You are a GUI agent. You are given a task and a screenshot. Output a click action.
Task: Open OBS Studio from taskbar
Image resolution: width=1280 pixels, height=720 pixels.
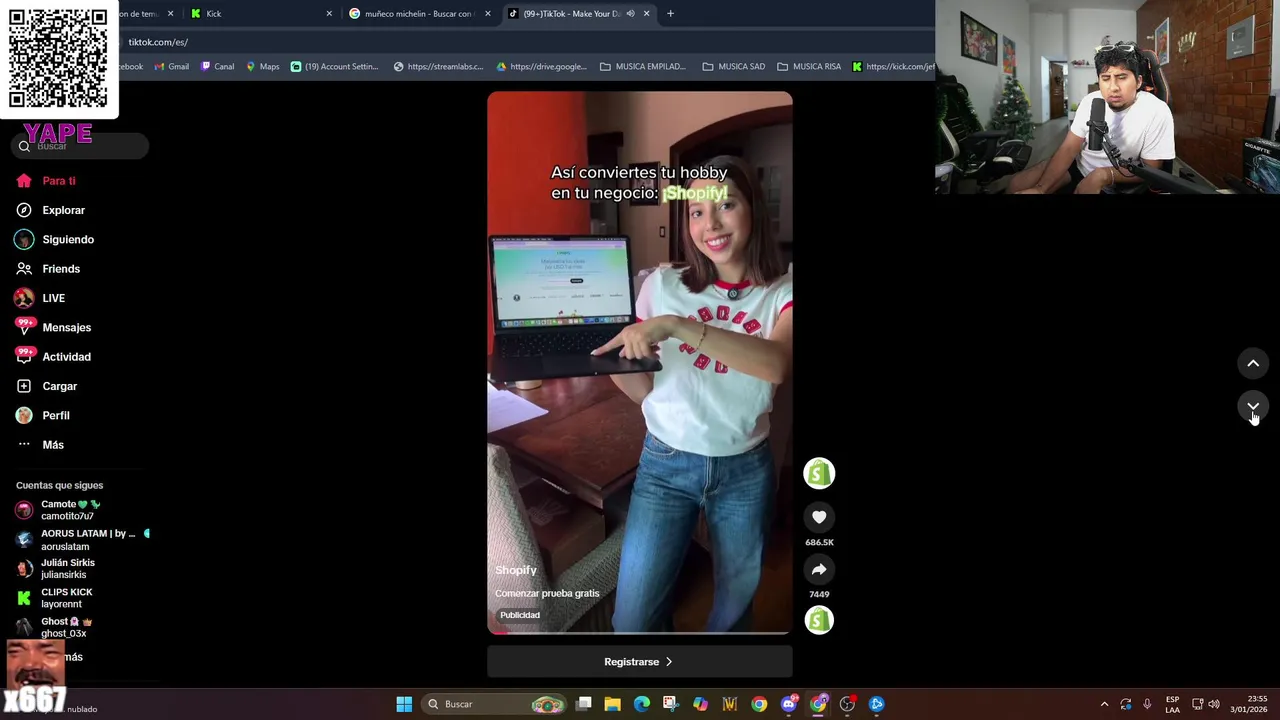[x=847, y=704]
